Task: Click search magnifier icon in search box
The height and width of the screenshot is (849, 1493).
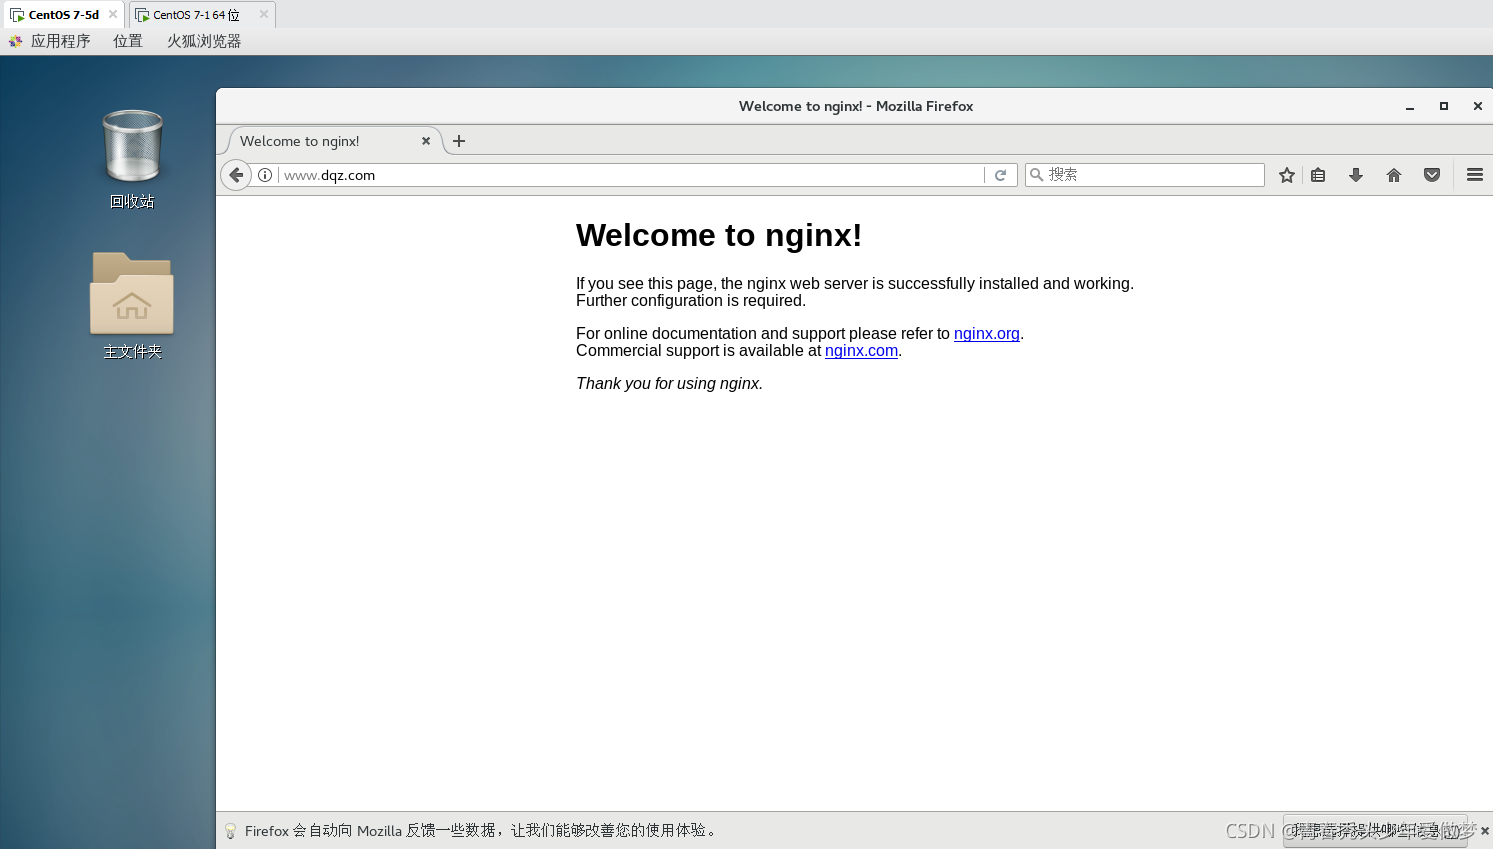Action: [x=1037, y=175]
